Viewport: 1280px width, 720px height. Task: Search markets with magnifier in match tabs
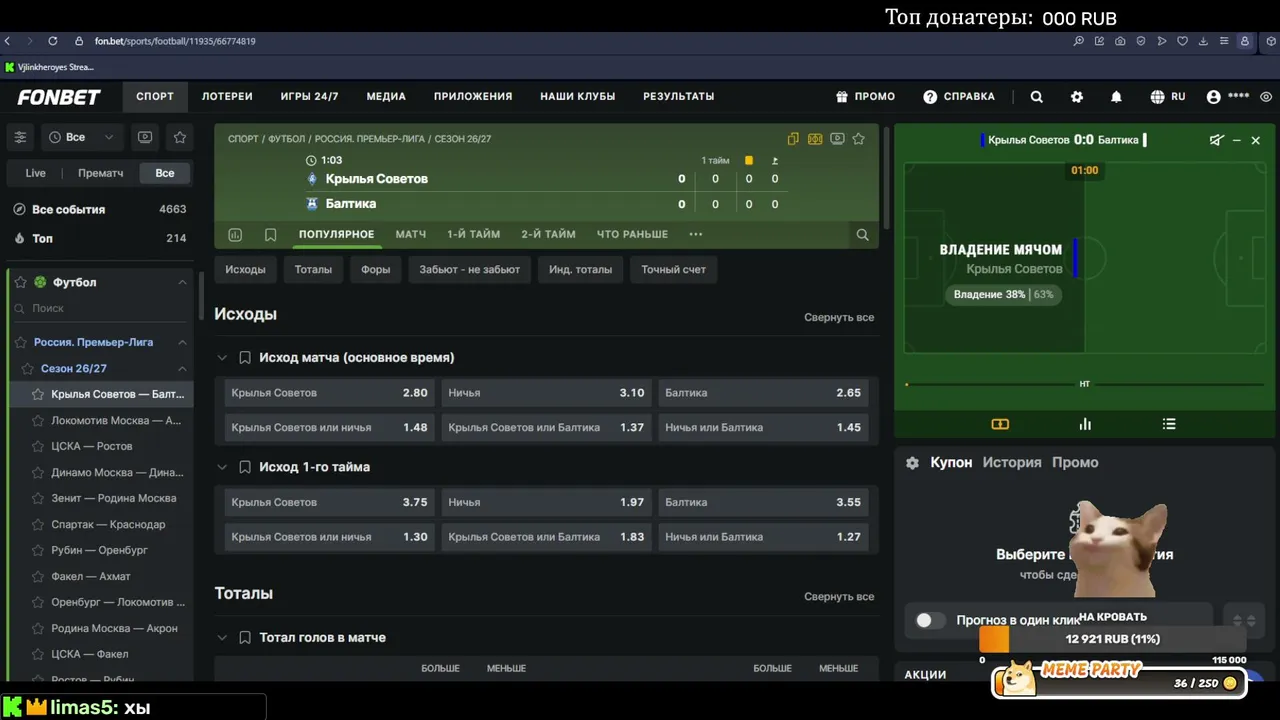click(862, 235)
